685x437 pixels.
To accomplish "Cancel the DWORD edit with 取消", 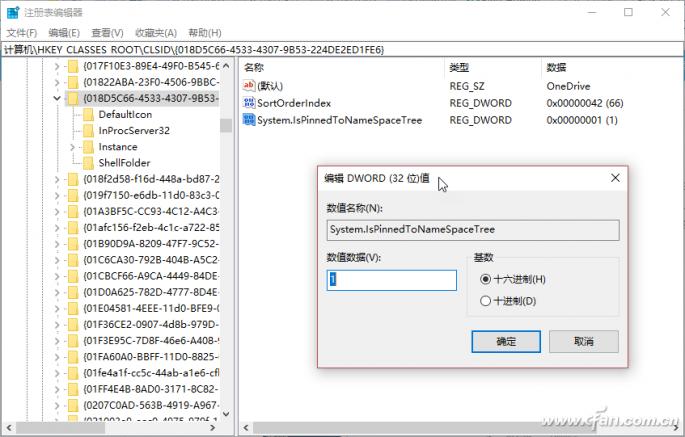I will 584,341.
